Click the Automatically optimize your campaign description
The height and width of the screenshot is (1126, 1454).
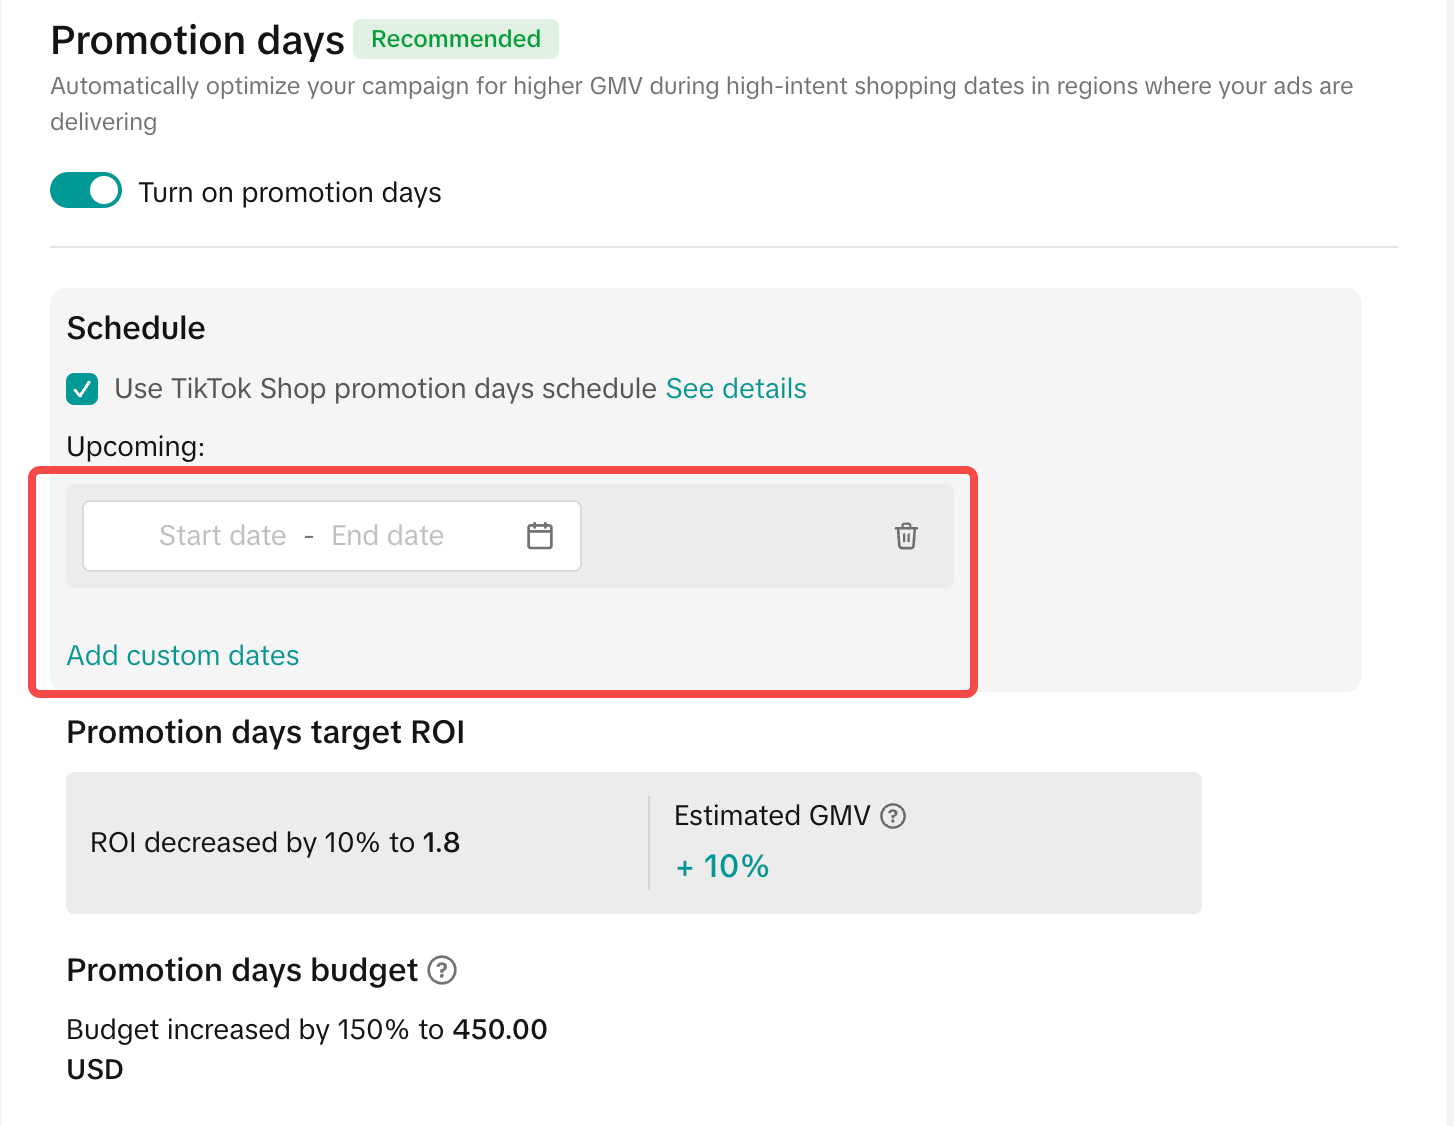(700, 87)
